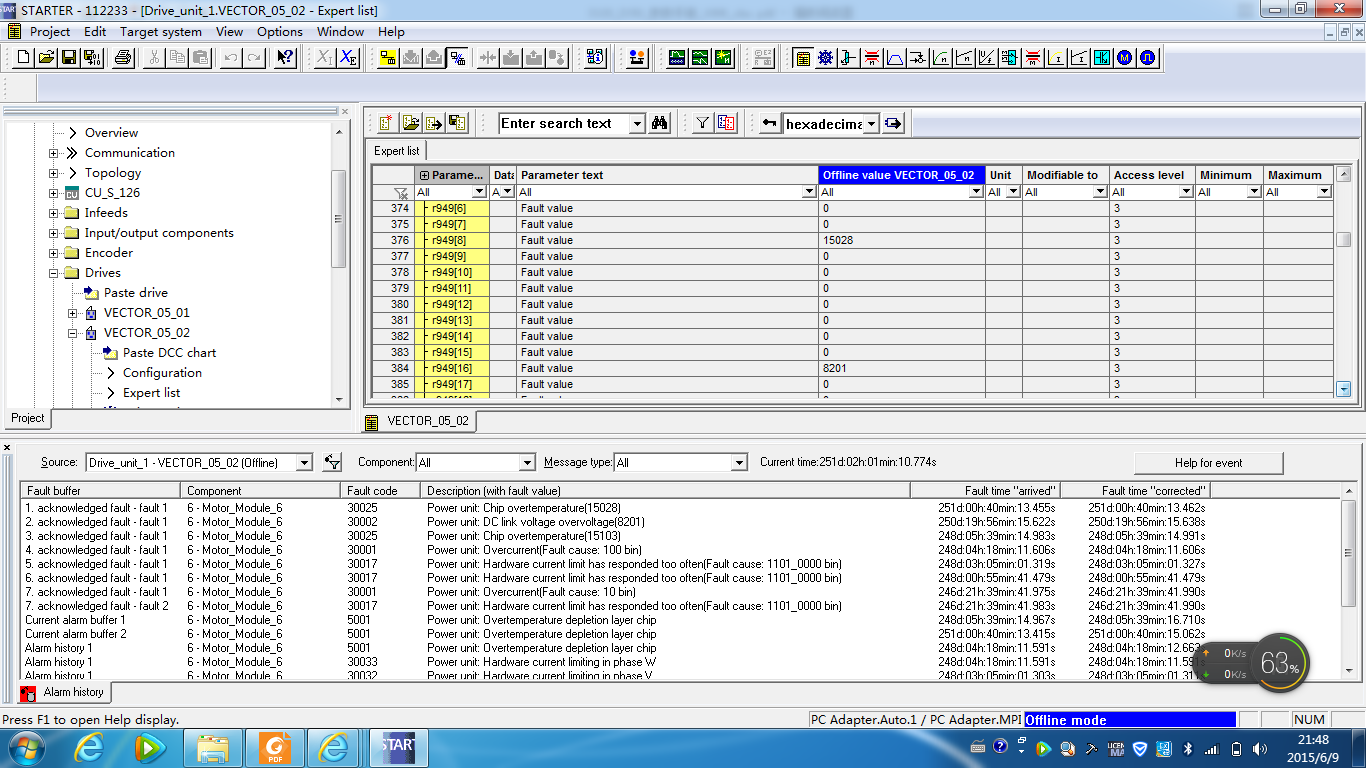The height and width of the screenshot is (768, 1366).
Task: Activate the context help arrow icon
Action: click(285, 58)
